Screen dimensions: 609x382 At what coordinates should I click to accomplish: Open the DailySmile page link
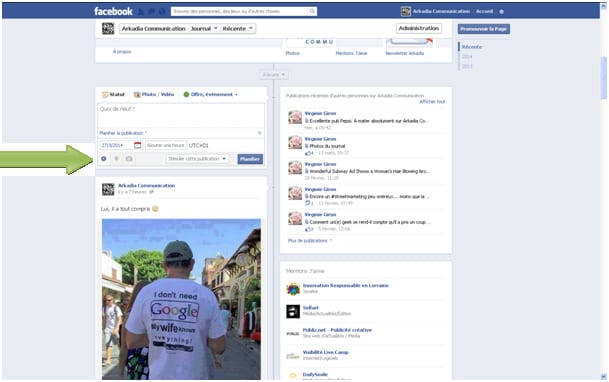point(315,374)
